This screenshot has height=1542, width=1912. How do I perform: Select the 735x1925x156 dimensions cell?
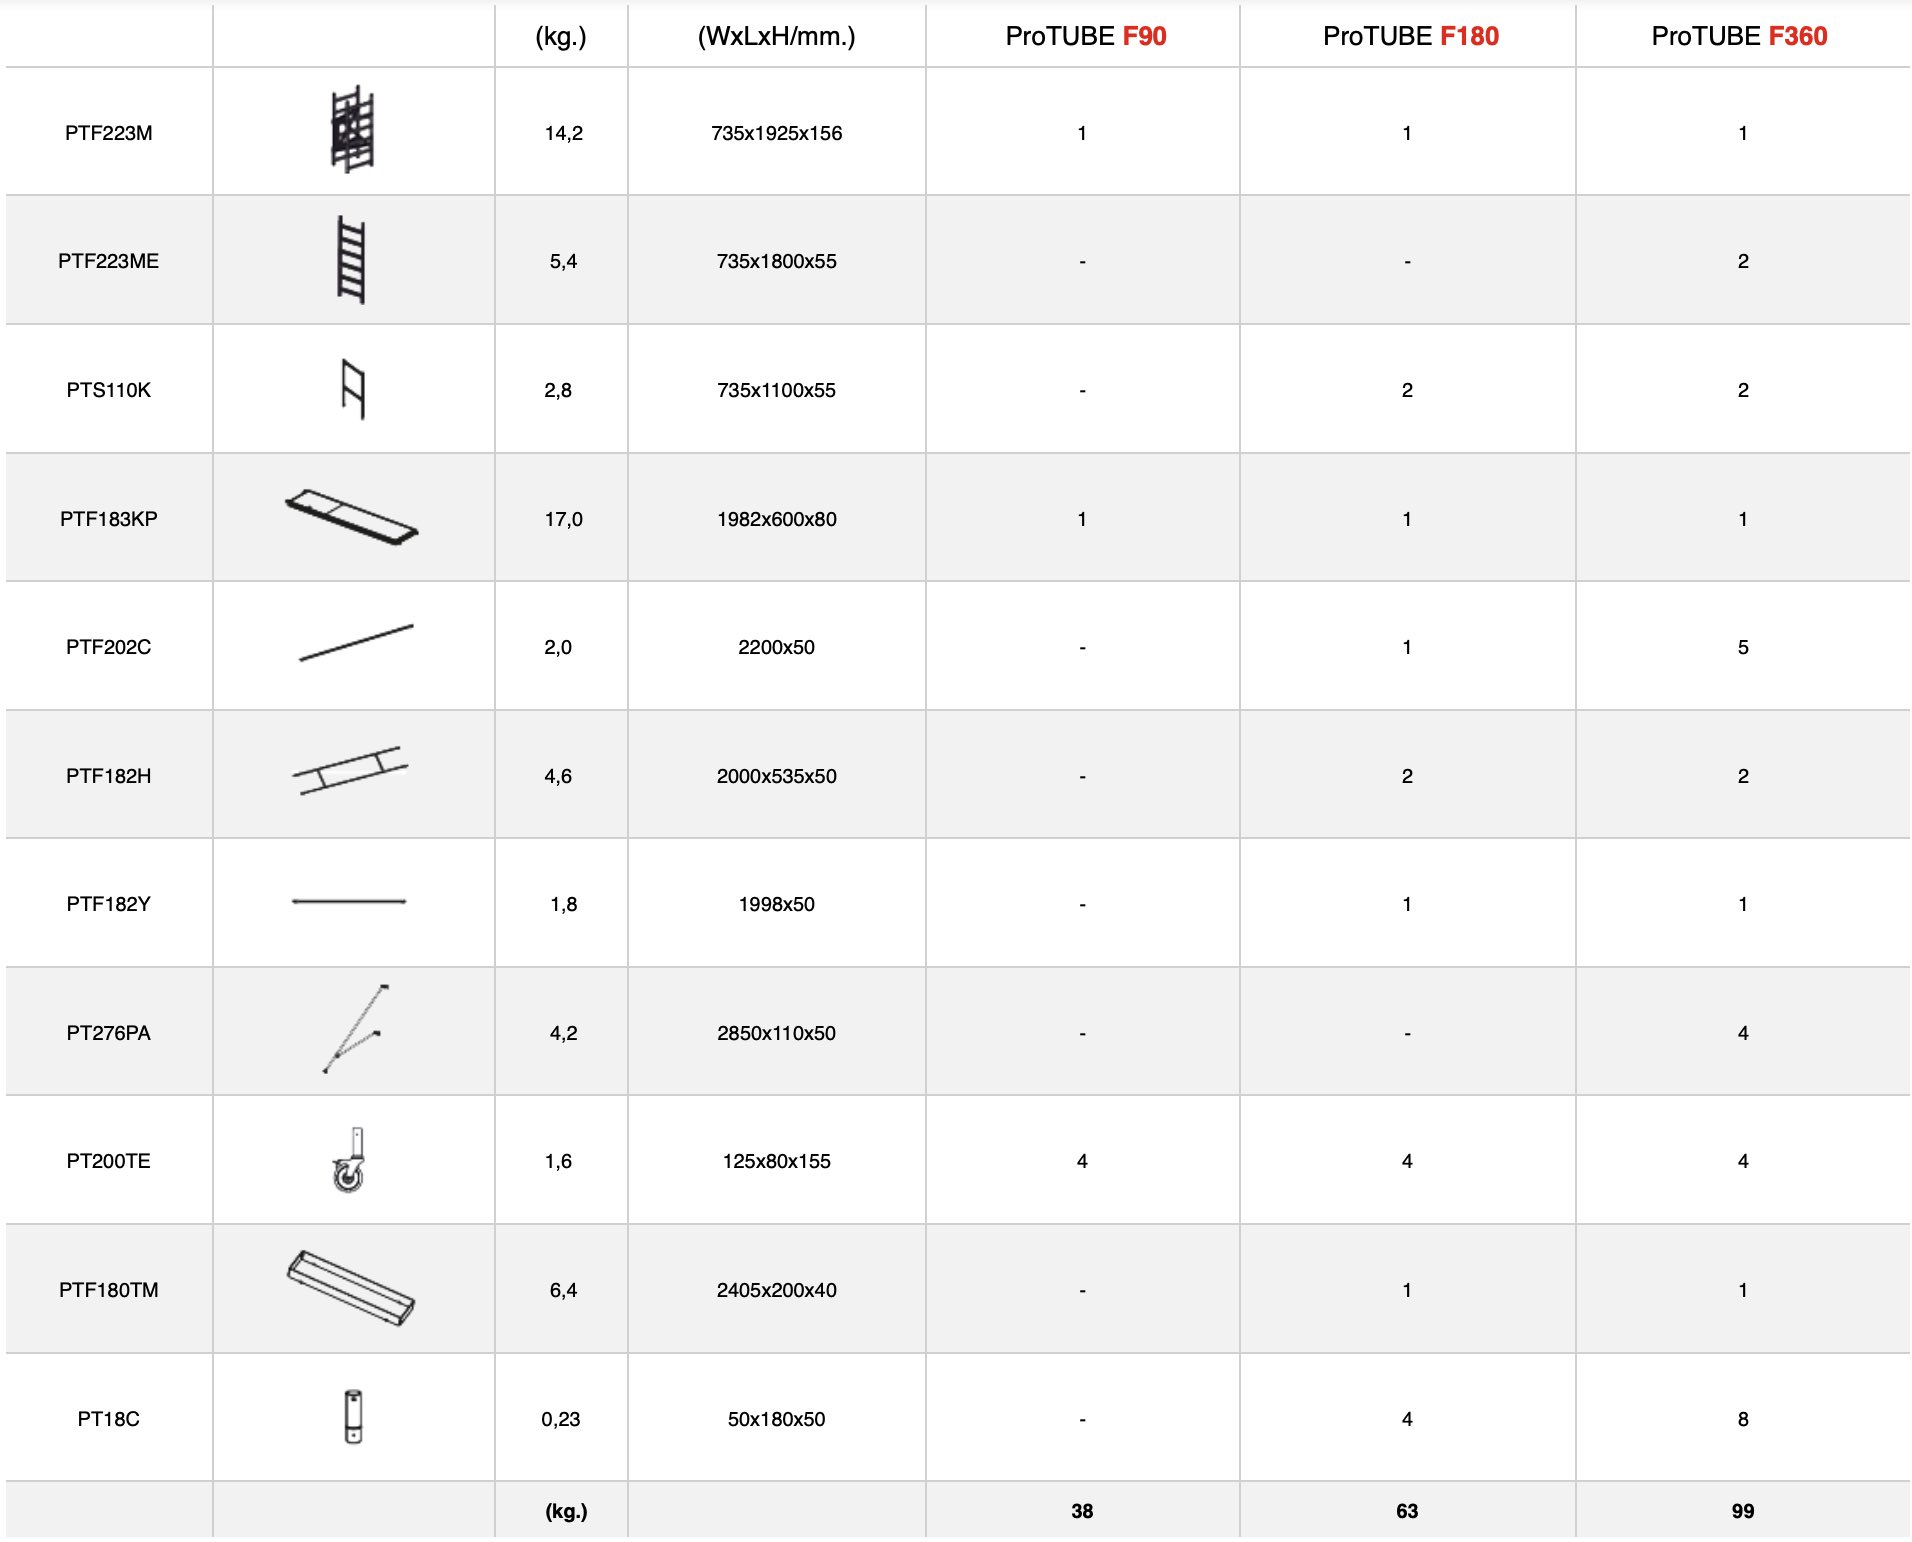tap(776, 133)
